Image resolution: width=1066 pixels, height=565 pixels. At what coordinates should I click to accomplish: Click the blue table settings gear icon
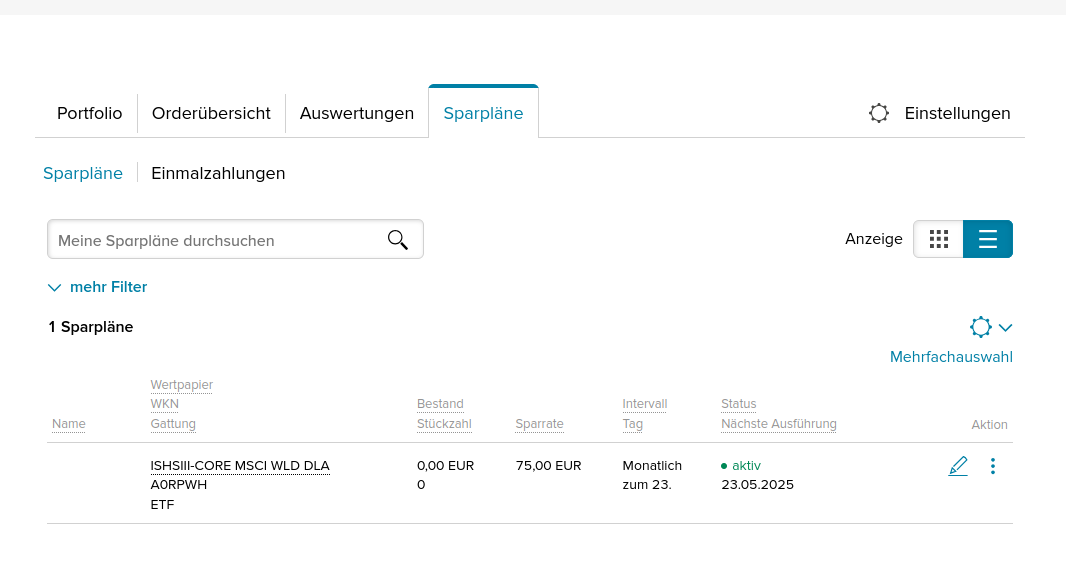[x=980, y=327]
